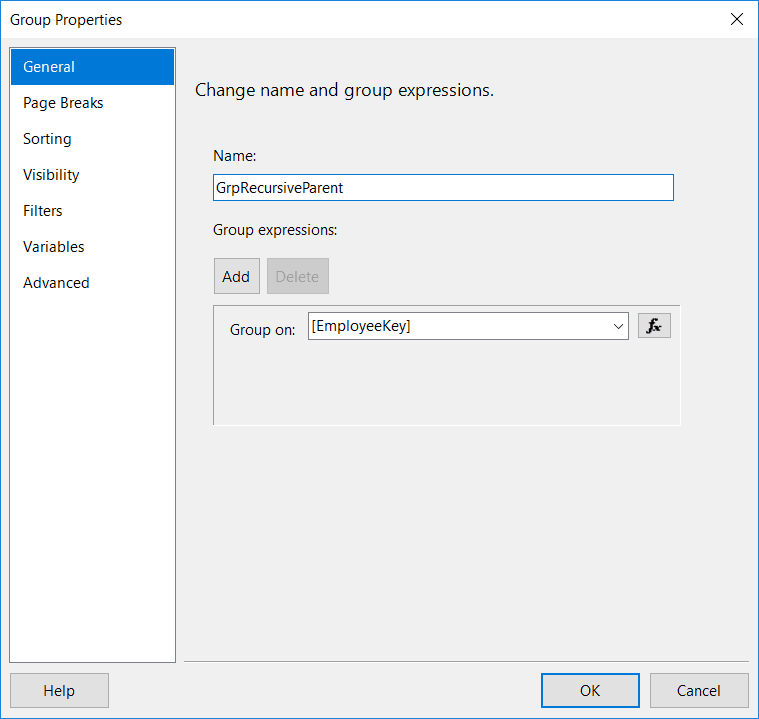The height and width of the screenshot is (719, 759).
Task: Click the "Name:" label
Action: click(x=235, y=156)
